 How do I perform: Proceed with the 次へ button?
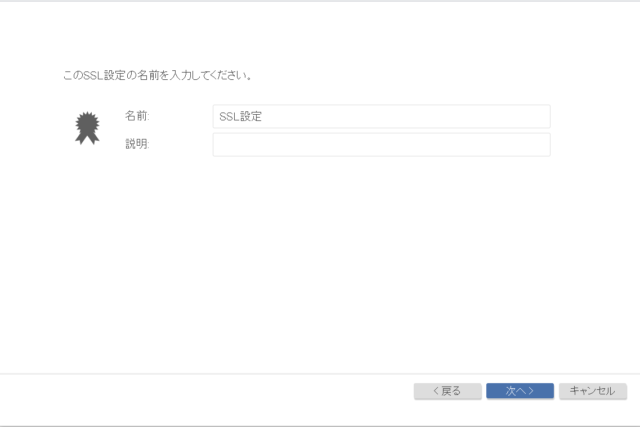click(520, 391)
